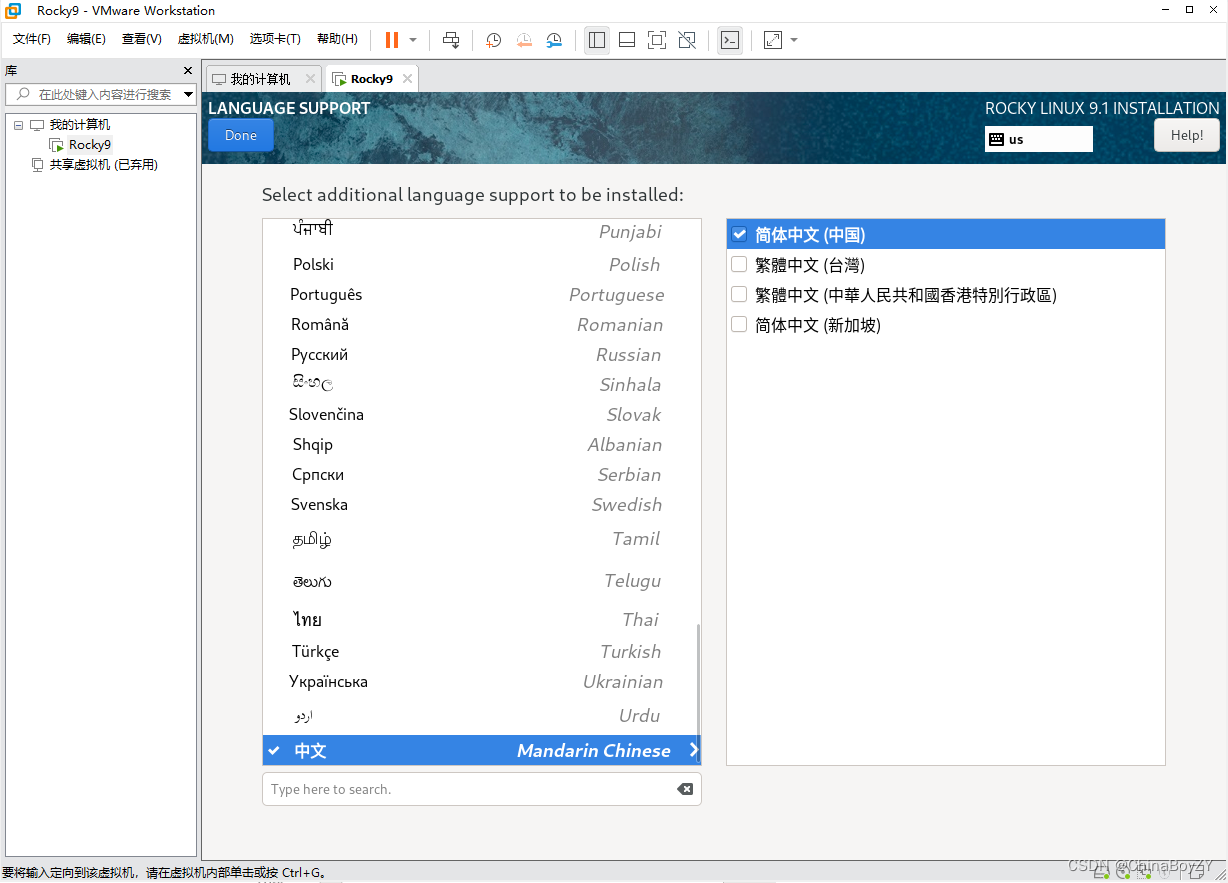This screenshot has height=883, width=1228.
Task: Click the us keyboard layout indicator
Action: click(1039, 139)
